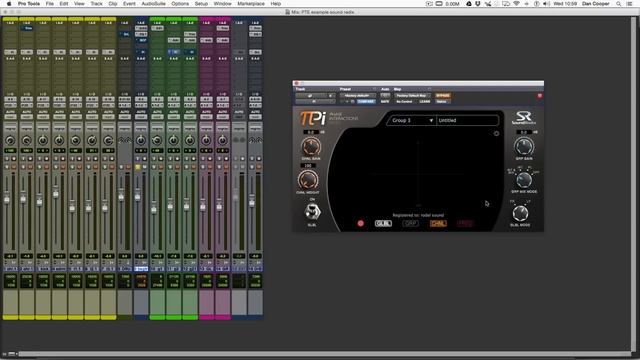Click the stereo pan indicator on eighth channel
This screenshot has height=360, width=640.
[125, 140]
